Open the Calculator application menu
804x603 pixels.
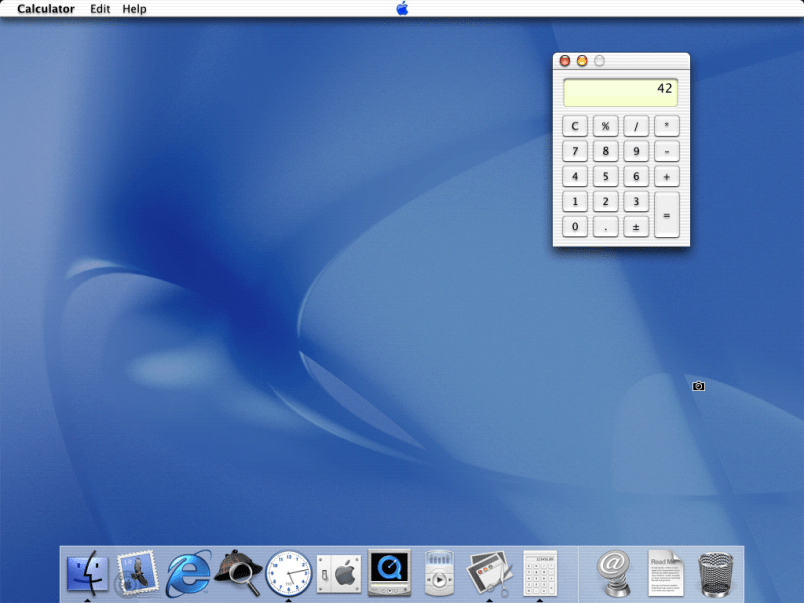46,9
